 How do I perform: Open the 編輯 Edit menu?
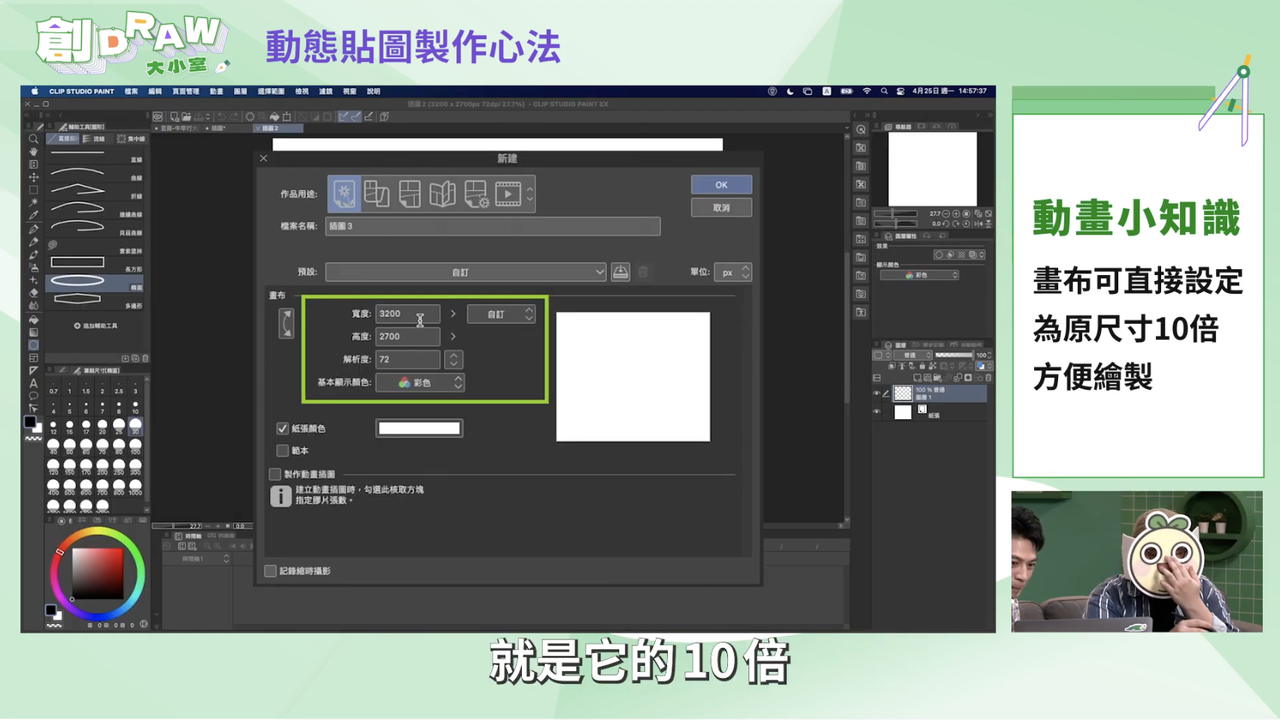click(155, 91)
